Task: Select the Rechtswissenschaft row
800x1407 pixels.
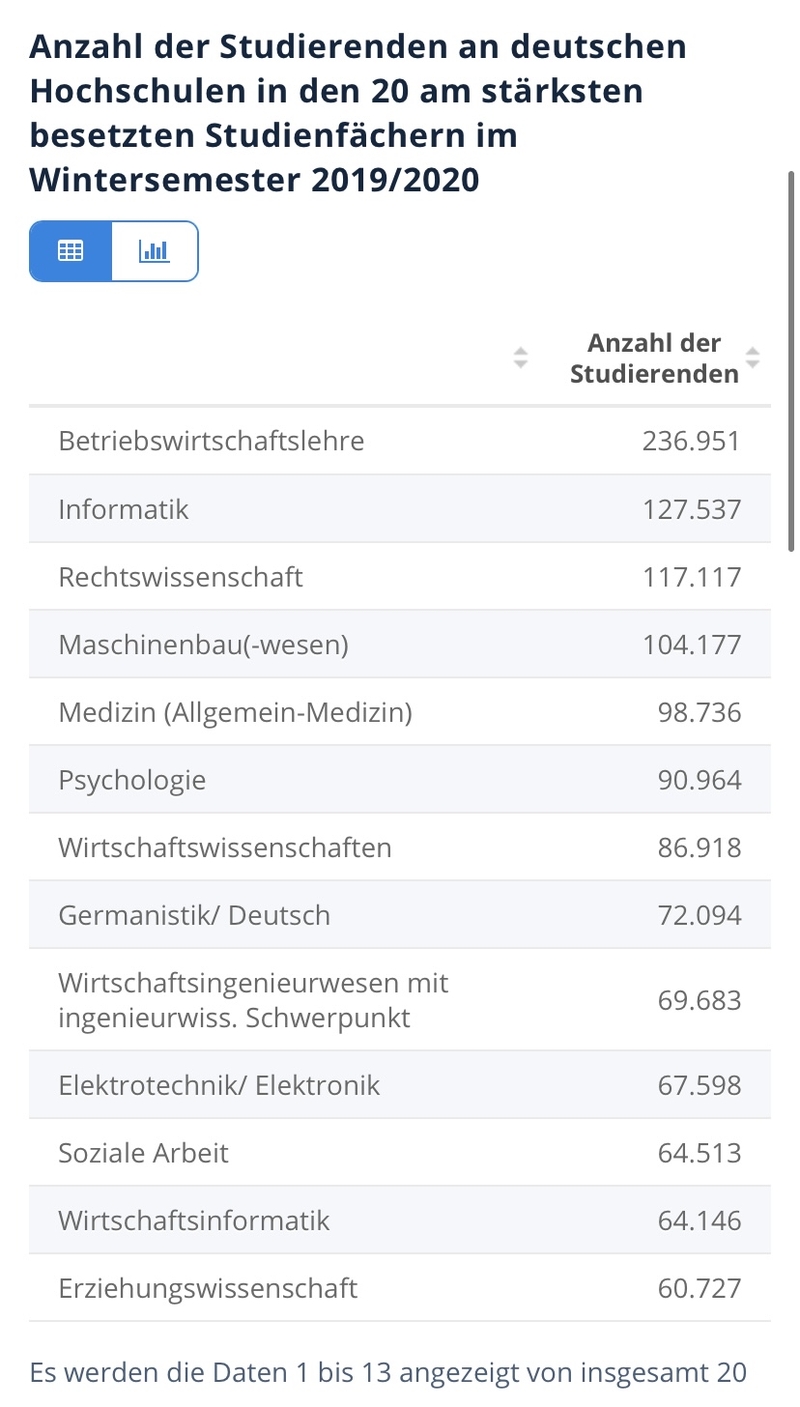Action: (400, 576)
